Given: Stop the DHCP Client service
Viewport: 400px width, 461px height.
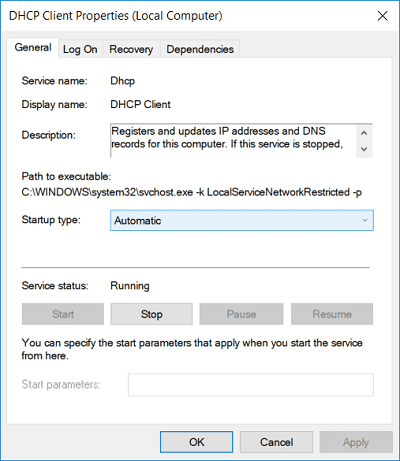Looking at the screenshot, I should tap(152, 314).
